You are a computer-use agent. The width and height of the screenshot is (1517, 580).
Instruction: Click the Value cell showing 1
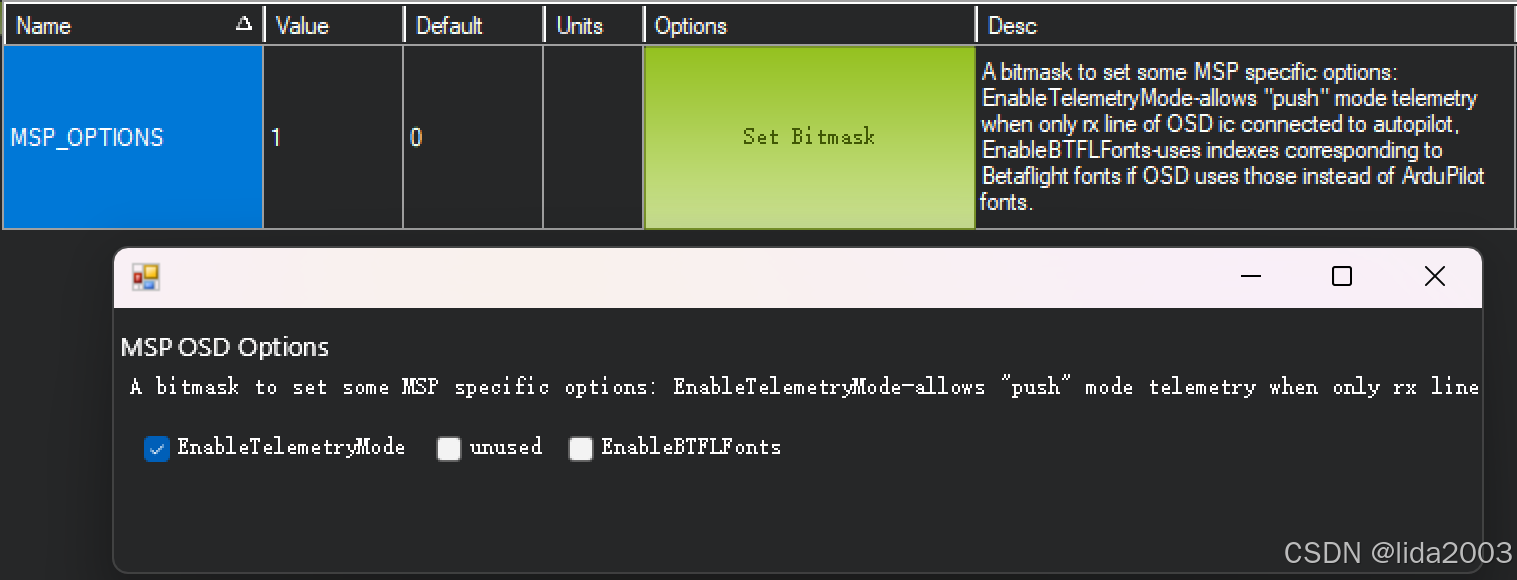pyautogui.click(x=334, y=137)
